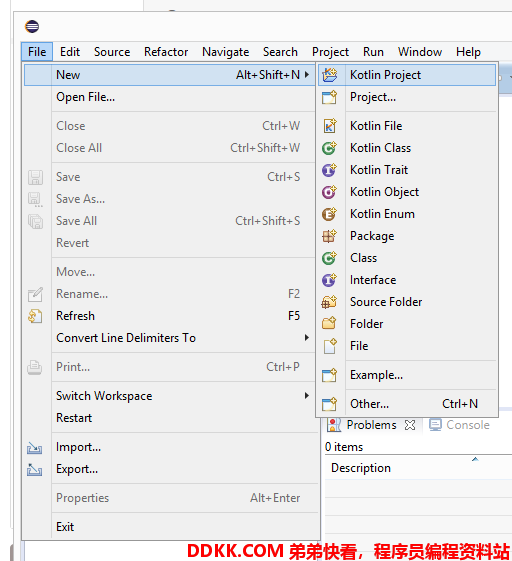Viewport: 512px width, 561px height.
Task: Choose Restart from File menu
Action: pos(74,418)
